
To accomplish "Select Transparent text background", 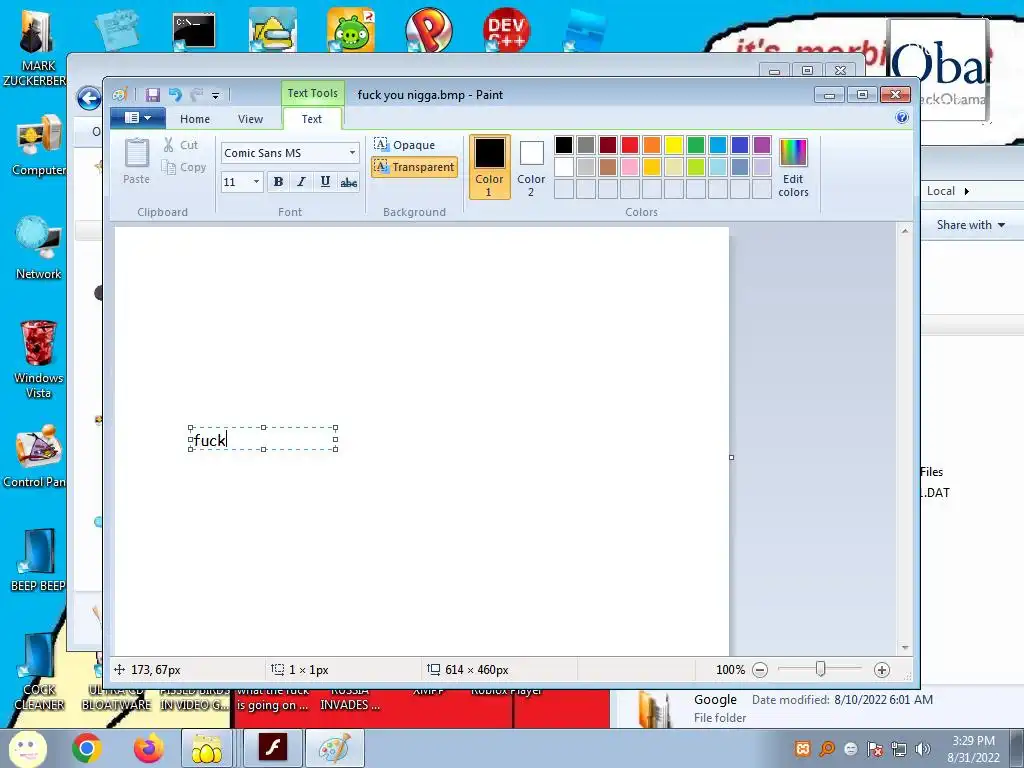I will click(414, 167).
